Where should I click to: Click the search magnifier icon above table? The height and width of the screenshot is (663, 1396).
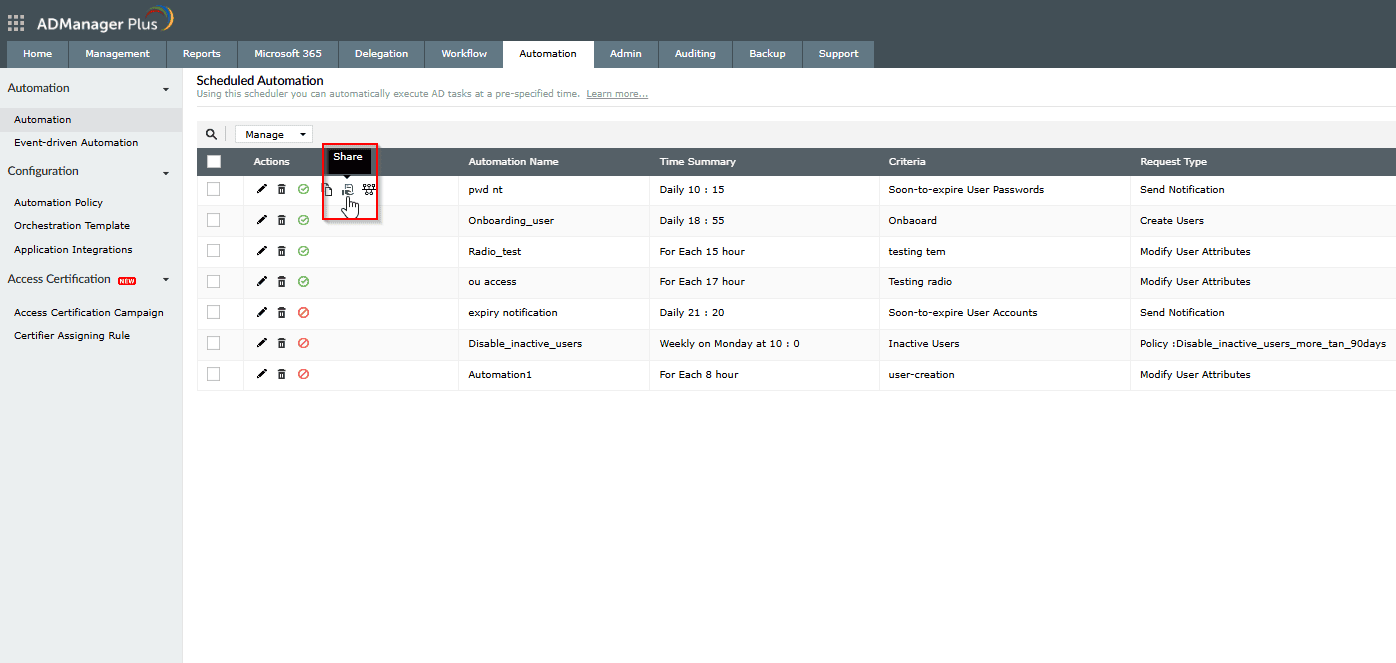pyautogui.click(x=211, y=134)
